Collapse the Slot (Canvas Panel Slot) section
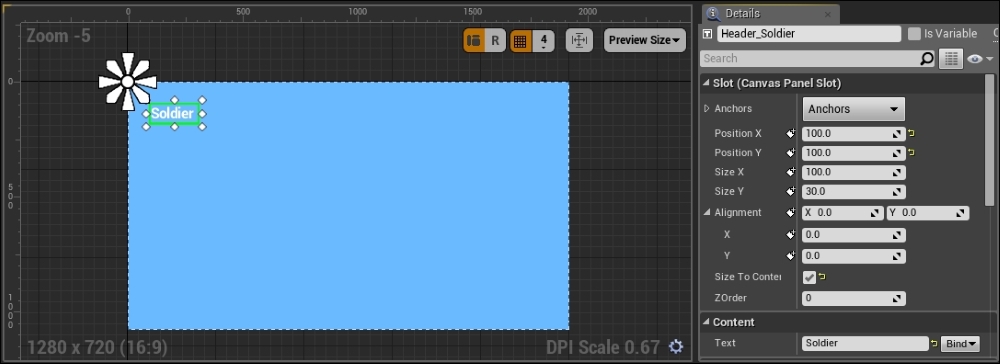The width and height of the screenshot is (1000, 364). pos(707,84)
